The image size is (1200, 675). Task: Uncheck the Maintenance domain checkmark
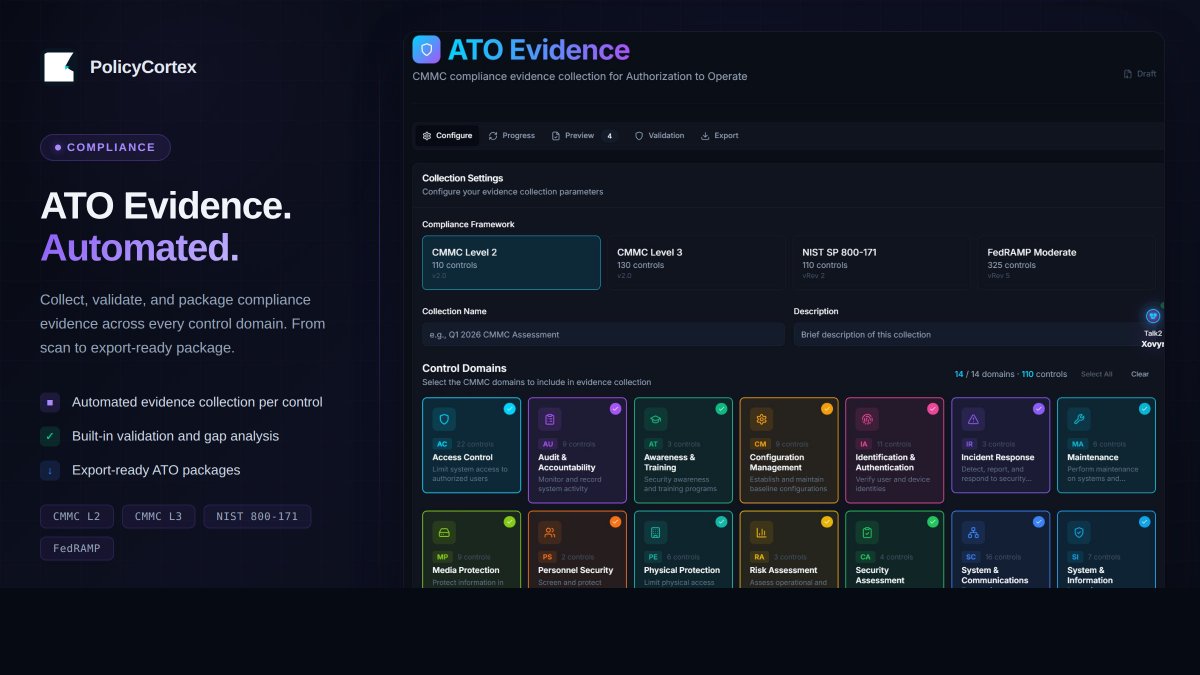(x=1145, y=408)
